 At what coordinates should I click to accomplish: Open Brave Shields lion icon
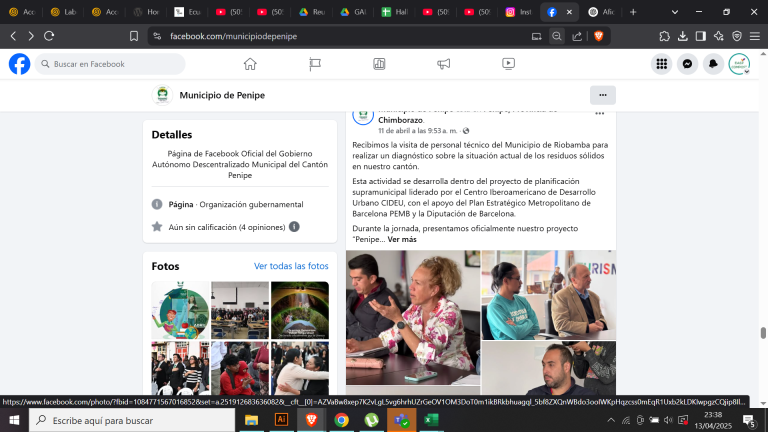(599, 36)
